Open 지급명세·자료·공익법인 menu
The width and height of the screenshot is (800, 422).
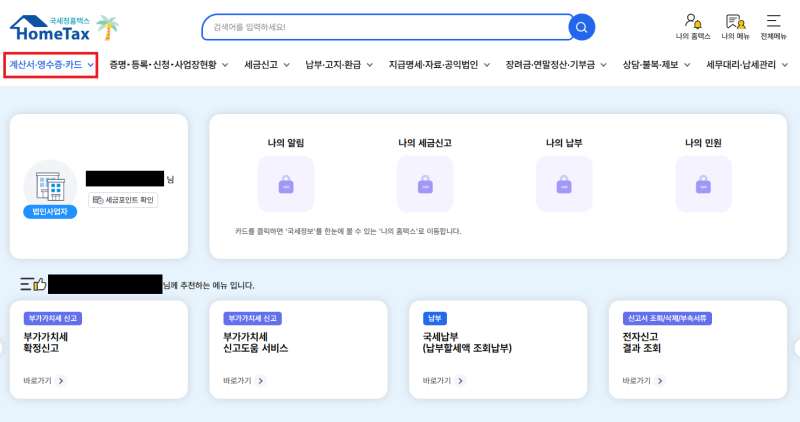(439, 65)
